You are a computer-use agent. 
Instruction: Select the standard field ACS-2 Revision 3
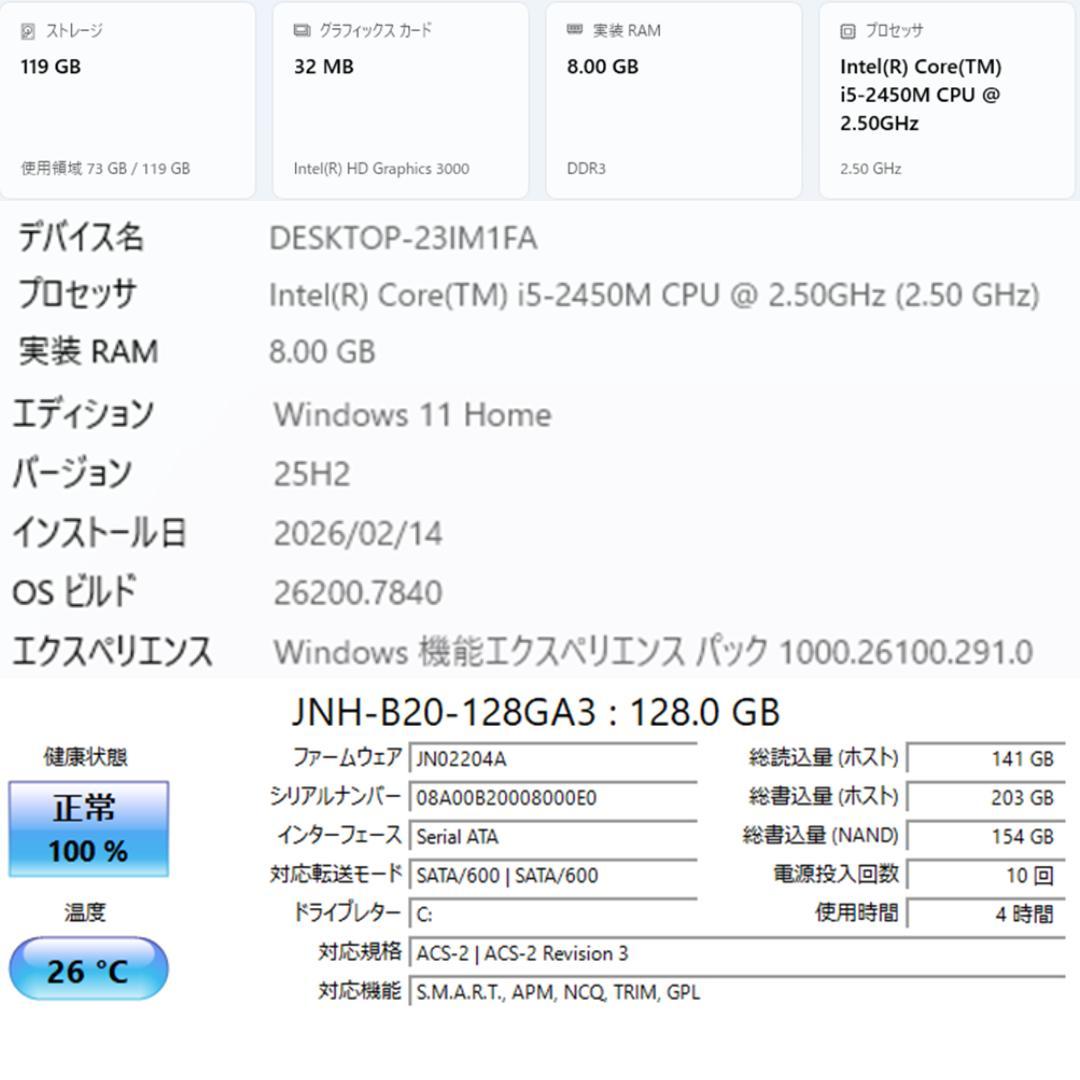click(737, 953)
